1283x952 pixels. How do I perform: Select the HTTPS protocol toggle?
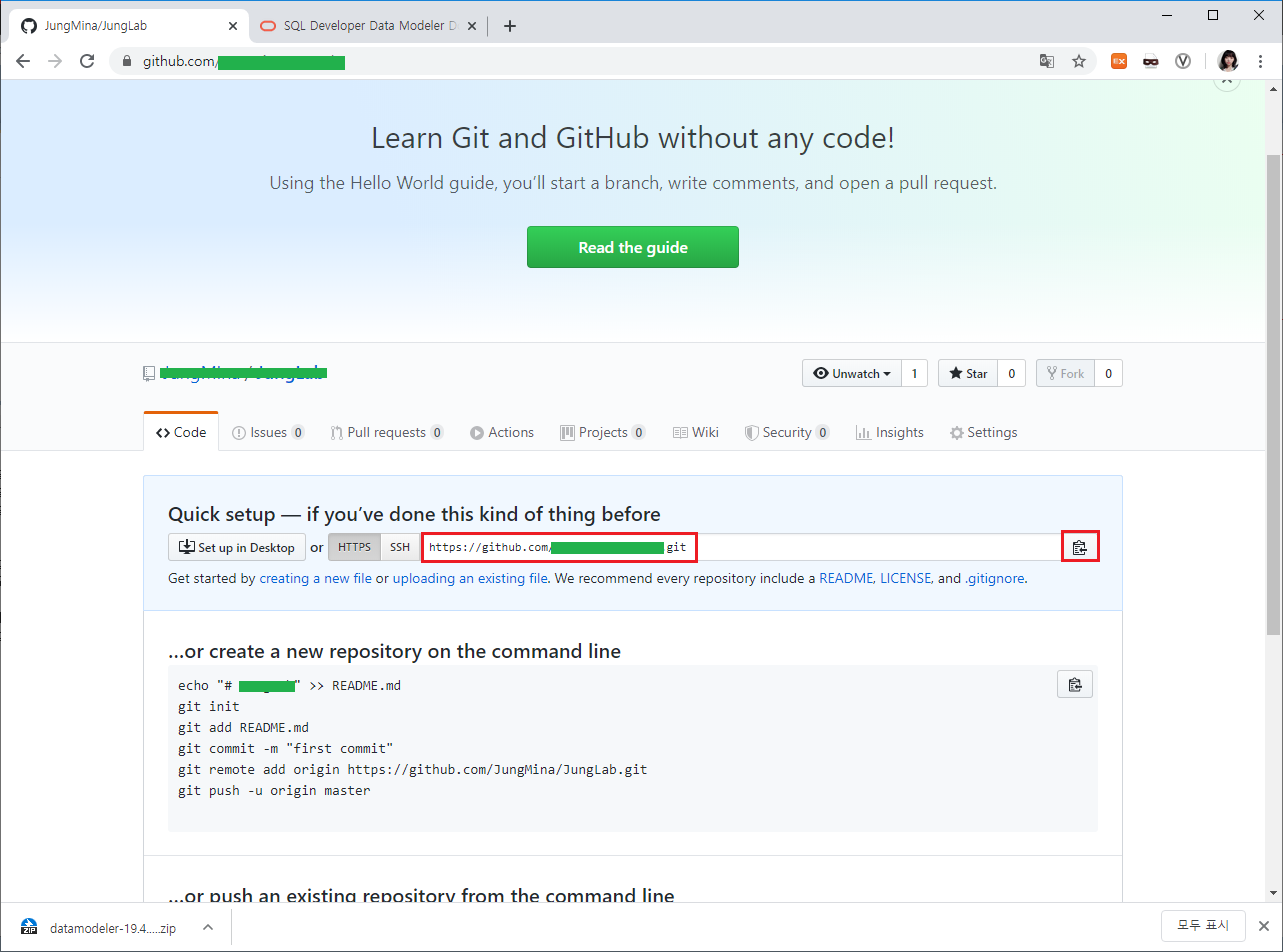pyautogui.click(x=354, y=547)
